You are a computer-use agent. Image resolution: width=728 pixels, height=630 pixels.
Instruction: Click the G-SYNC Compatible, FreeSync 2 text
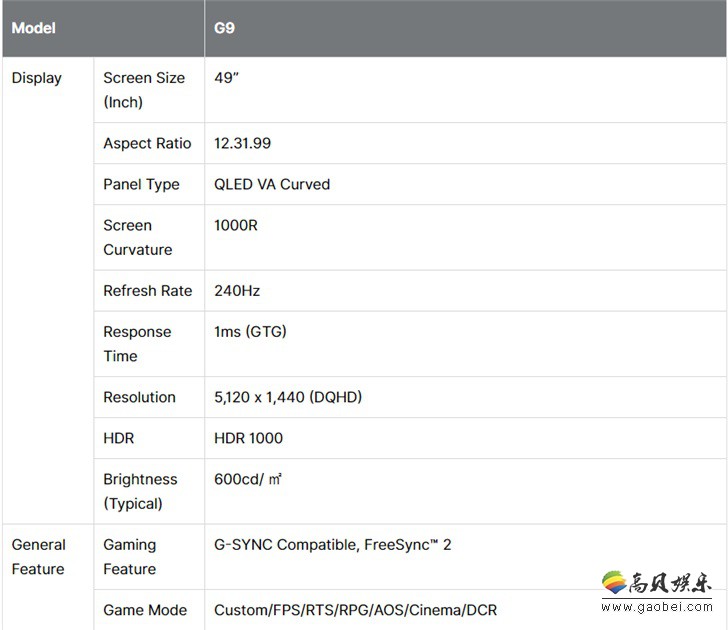pyautogui.click(x=333, y=545)
